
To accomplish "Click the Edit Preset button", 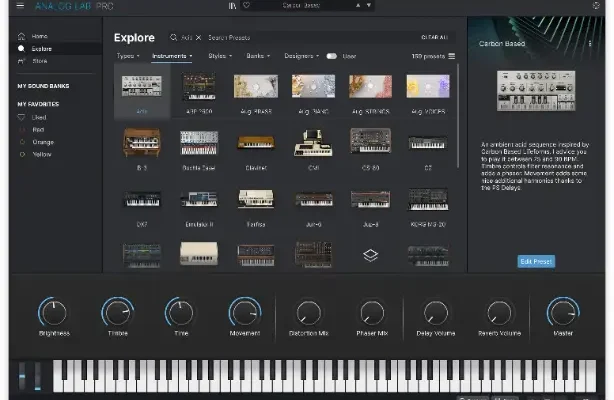I will coord(536,261).
